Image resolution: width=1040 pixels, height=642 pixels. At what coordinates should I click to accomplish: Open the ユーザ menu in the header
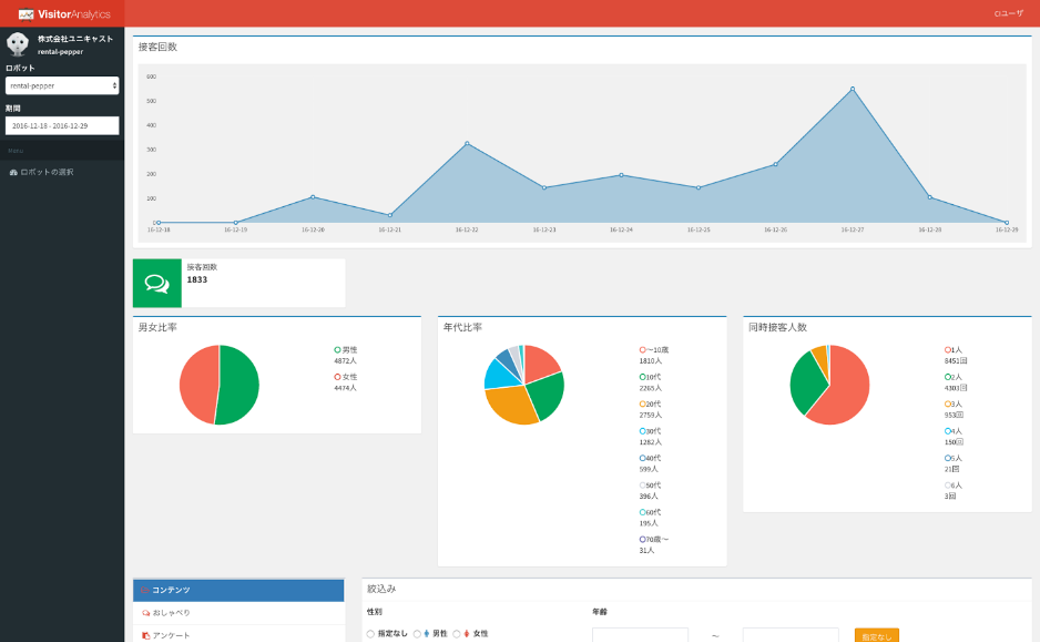point(1009,14)
